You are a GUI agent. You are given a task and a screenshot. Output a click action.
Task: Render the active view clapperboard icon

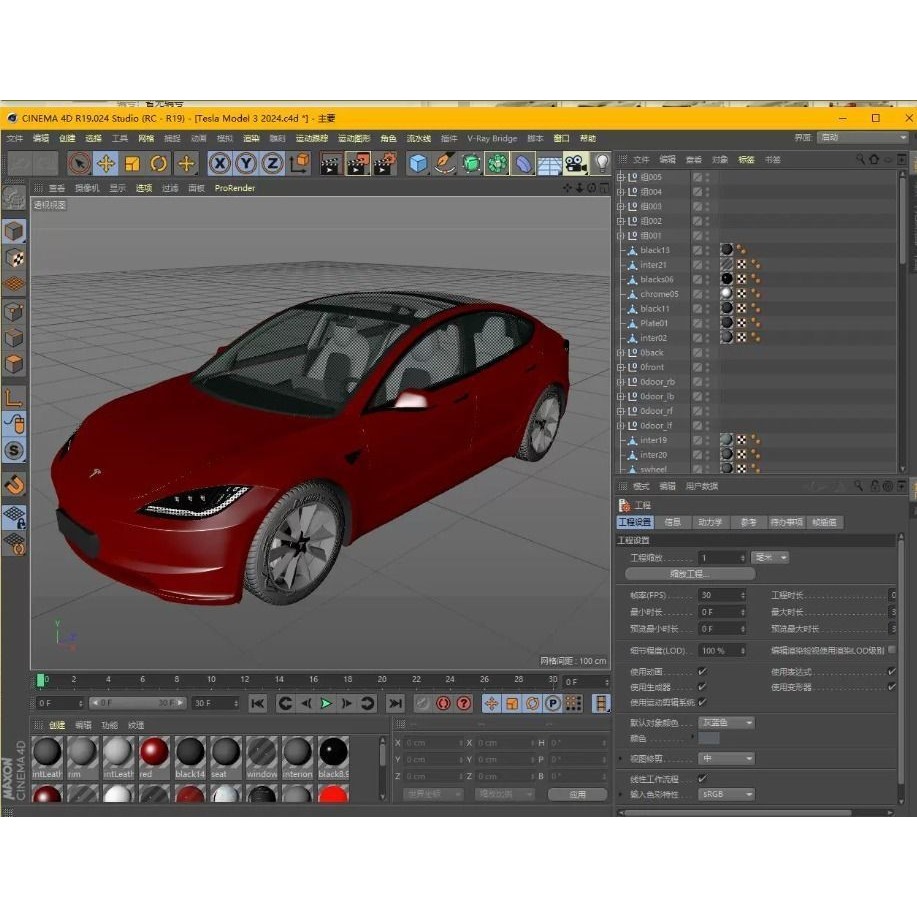330,164
